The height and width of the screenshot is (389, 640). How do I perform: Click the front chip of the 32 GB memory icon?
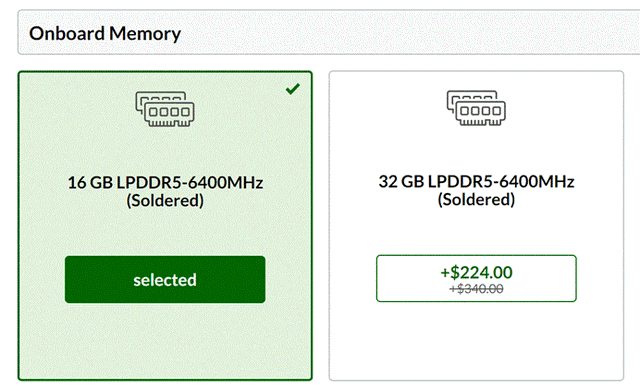(480, 113)
